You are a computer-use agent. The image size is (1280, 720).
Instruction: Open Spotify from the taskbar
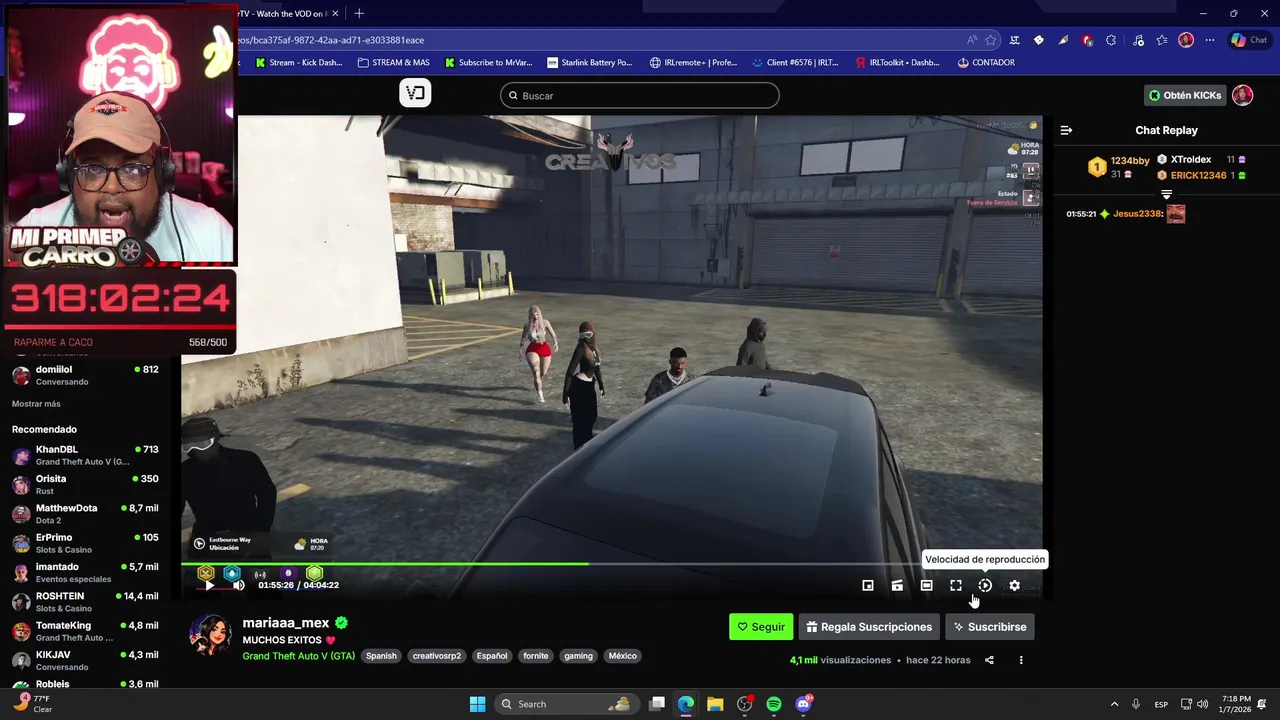click(x=774, y=704)
